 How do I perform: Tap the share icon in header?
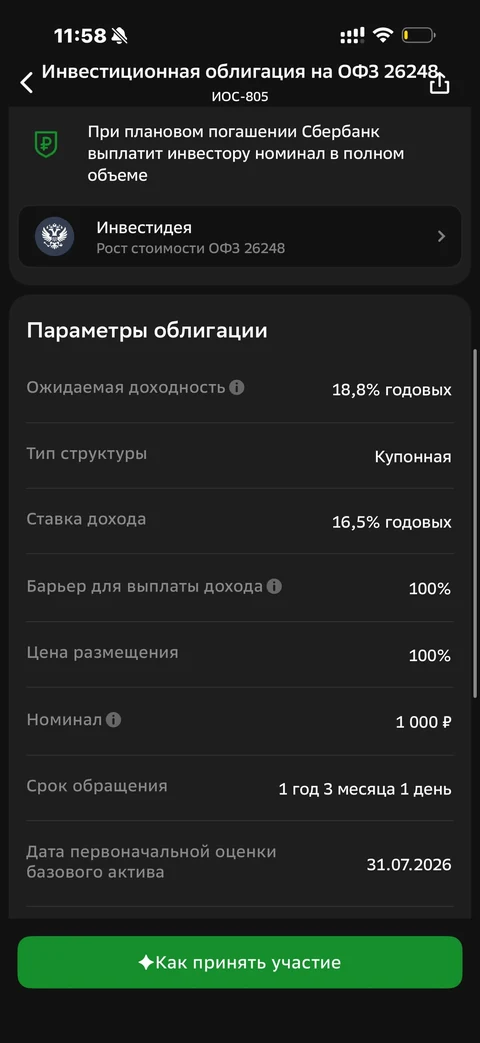439,83
